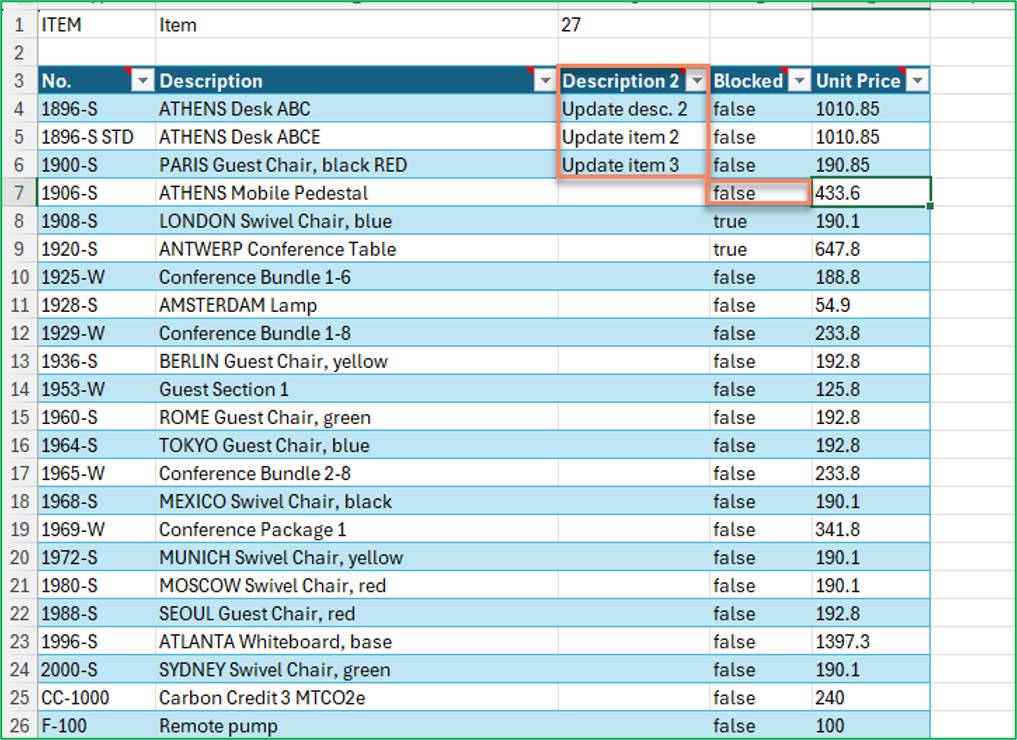Click the true cell for LONDON Swivel Chair
Screen dimensions: 1017x740
point(760,221)
